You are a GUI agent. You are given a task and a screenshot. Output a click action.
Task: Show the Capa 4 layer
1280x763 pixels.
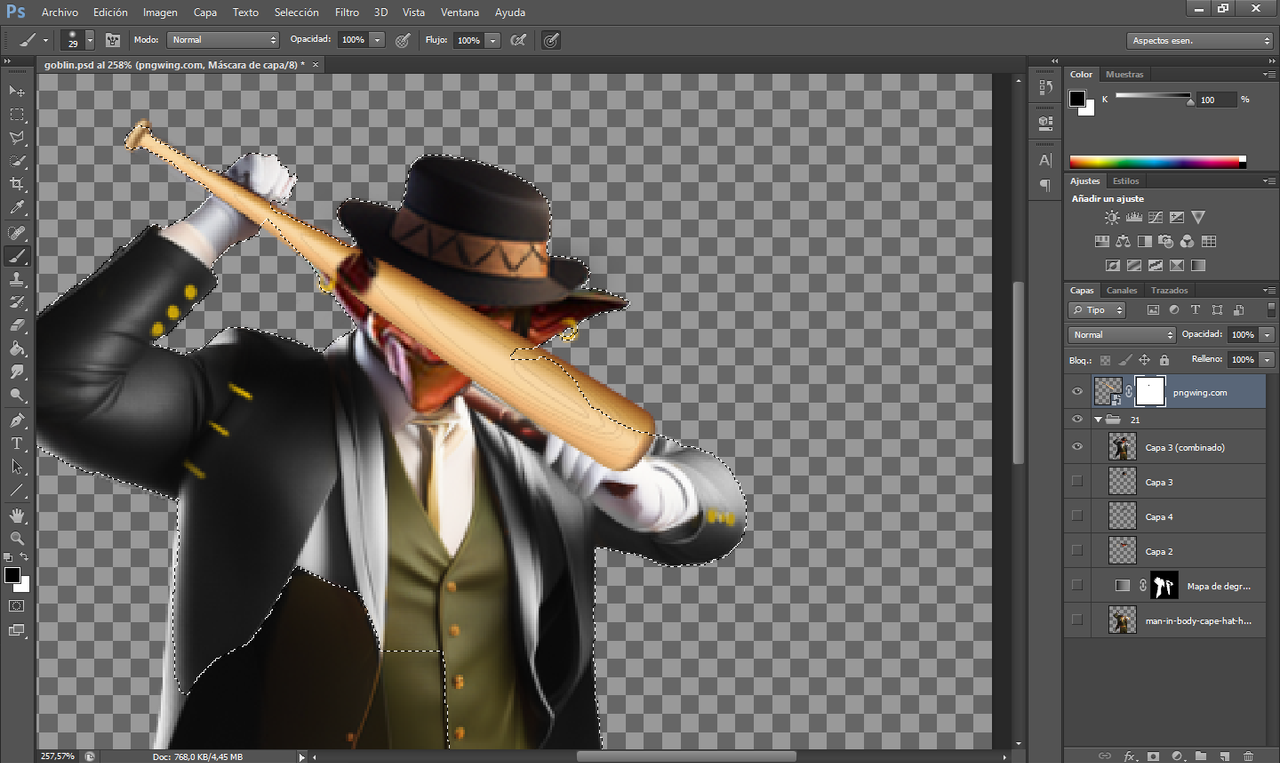coord(1077,516)
